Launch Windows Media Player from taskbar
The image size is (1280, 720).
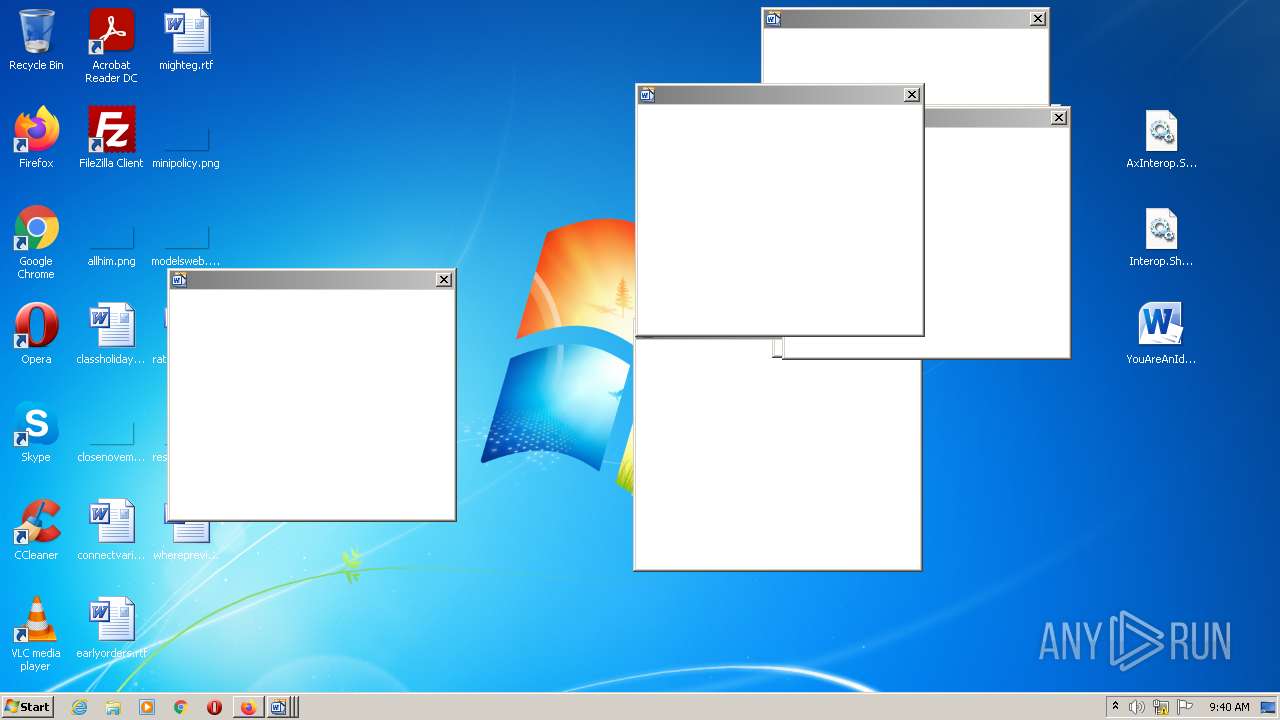point(147,707)
